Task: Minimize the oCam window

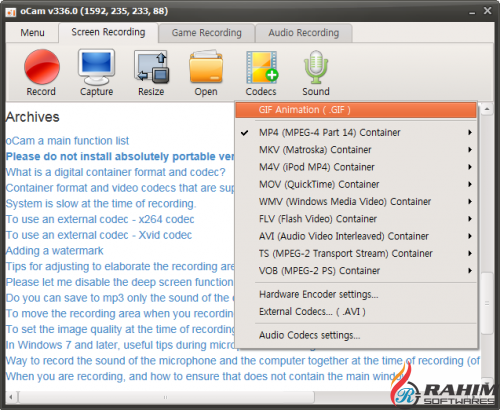Action: click(x=472, y=12)
